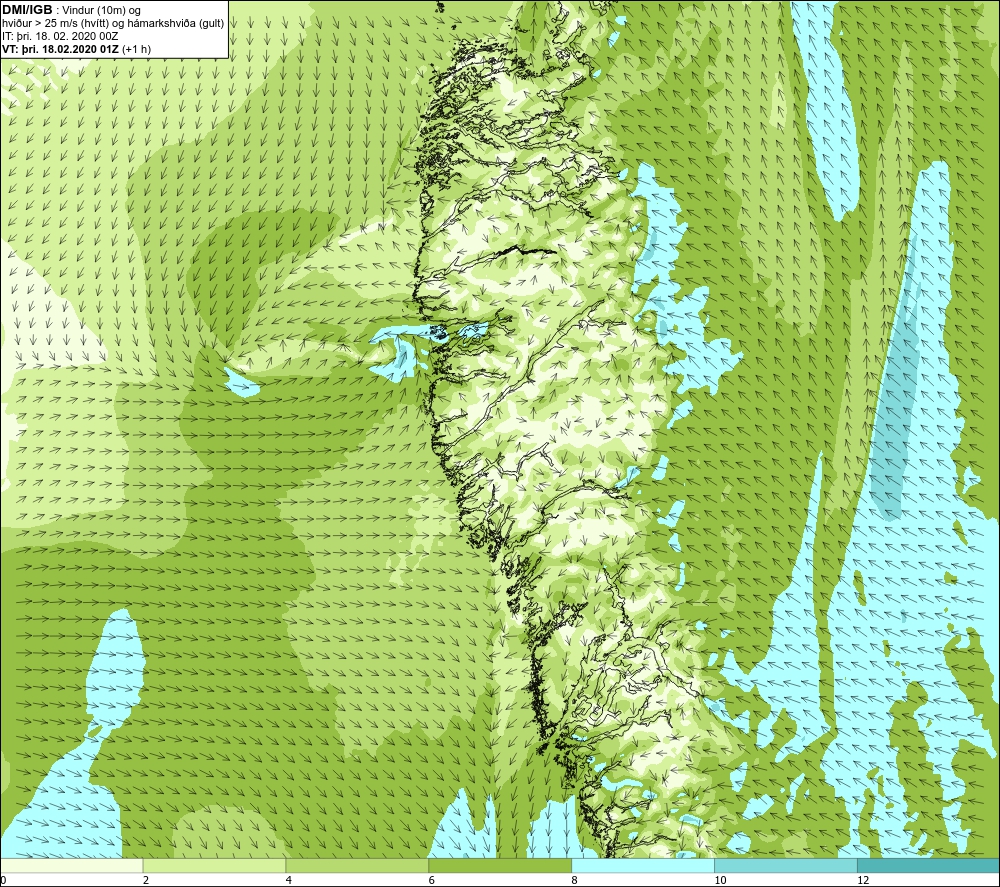Click the 10–12 m/s teal scale segment

pos(786,865)
